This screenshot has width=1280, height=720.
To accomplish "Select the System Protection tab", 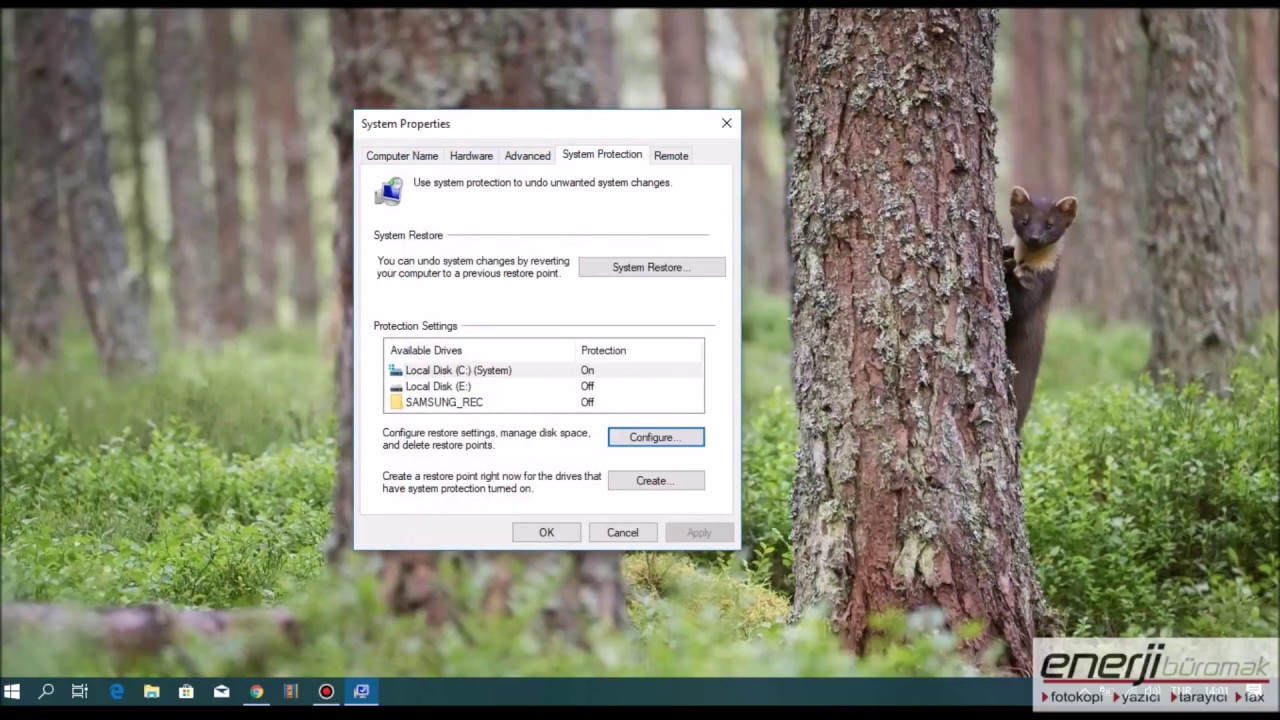I will 602,154.
